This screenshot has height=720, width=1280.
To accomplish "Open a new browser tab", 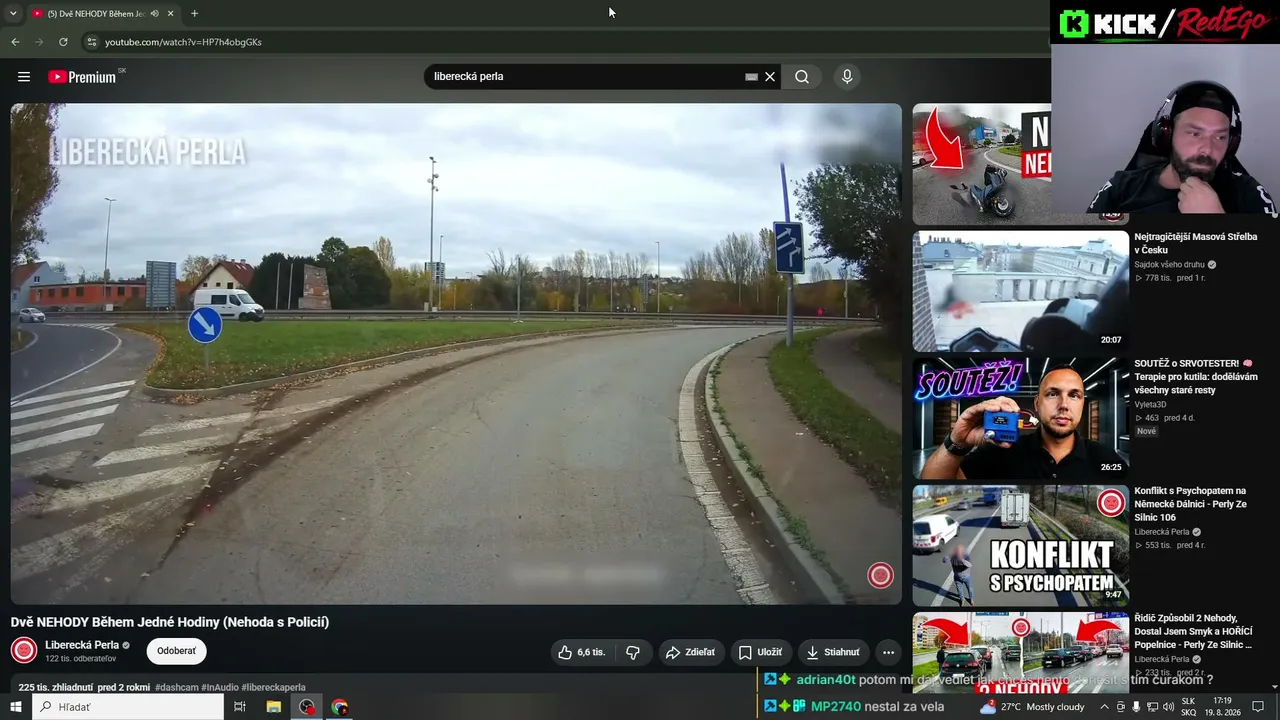I will [194, 14].
